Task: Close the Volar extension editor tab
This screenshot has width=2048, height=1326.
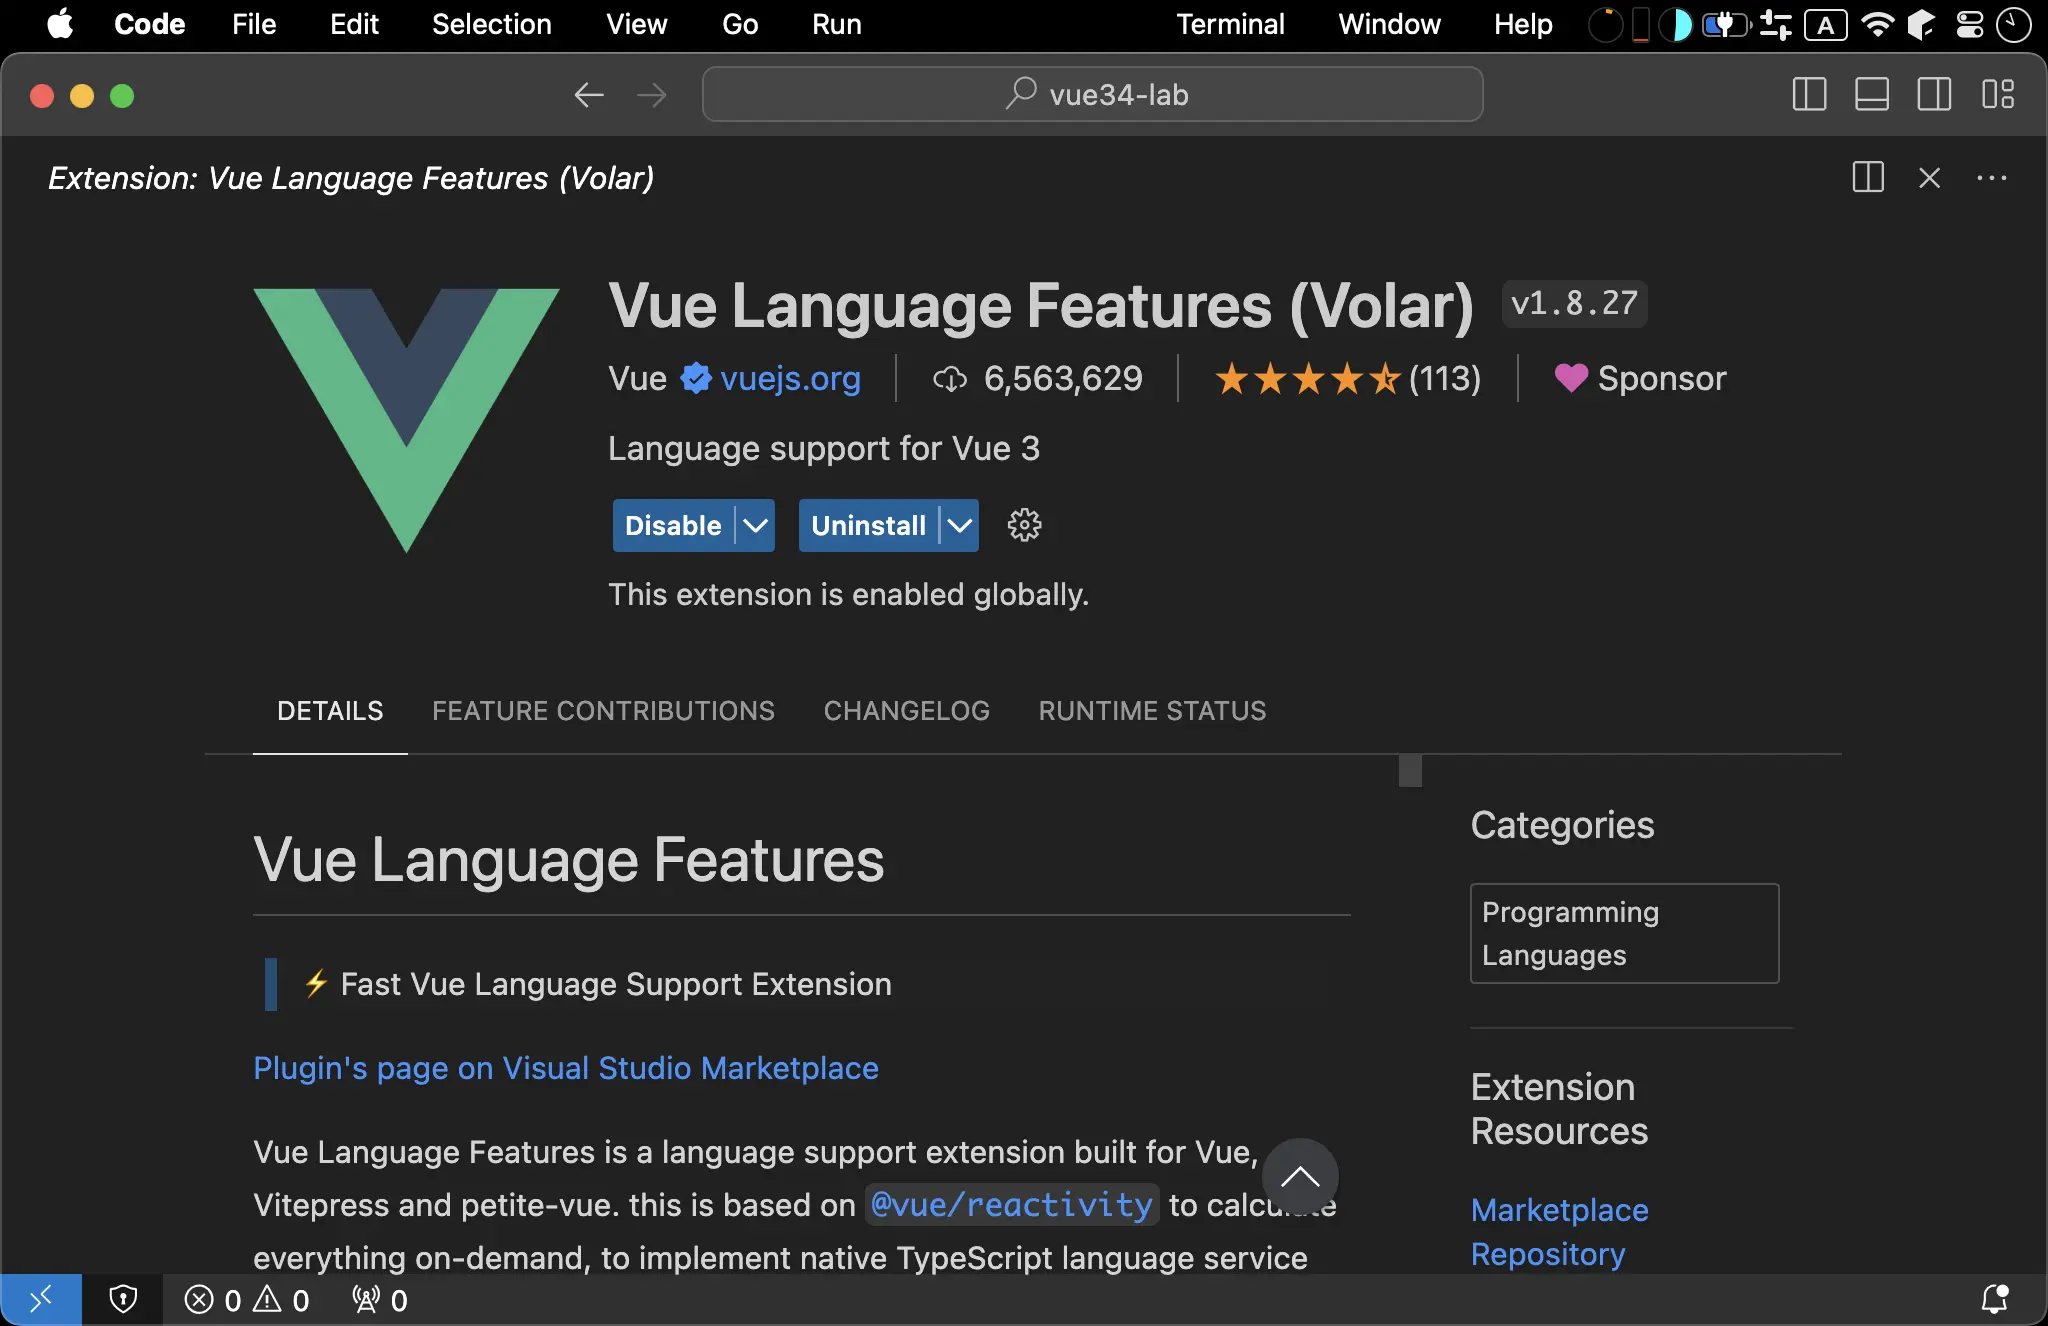Action: pyautogui.click(x=1930, y=178)
